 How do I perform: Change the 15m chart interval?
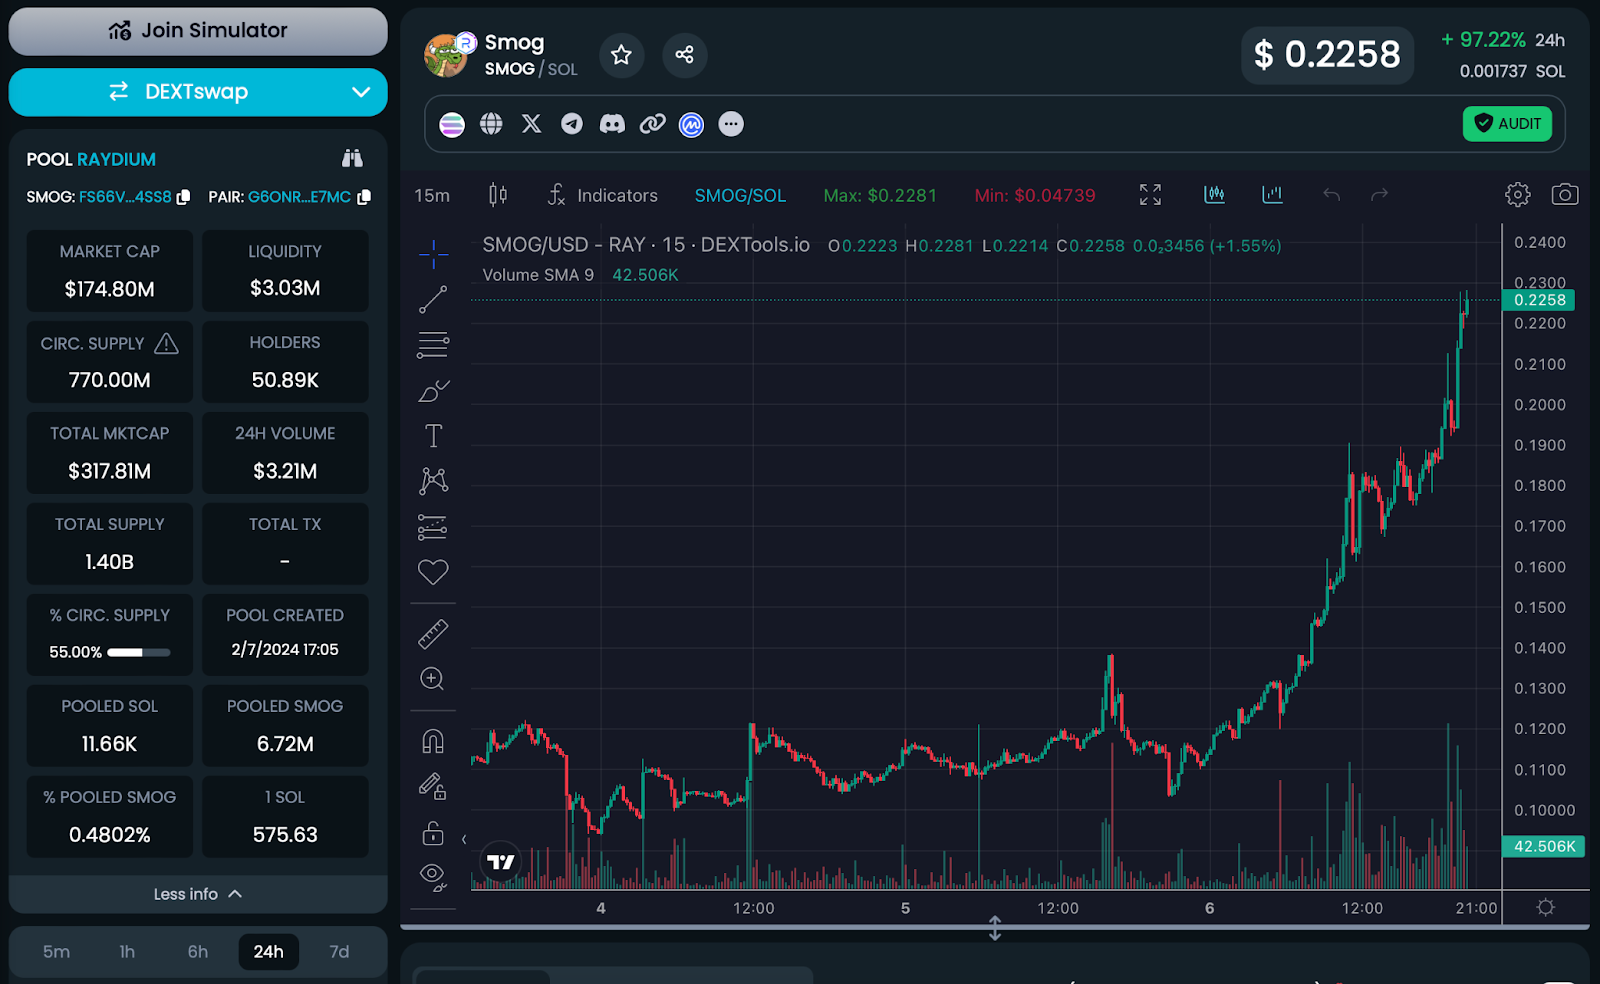[x=432, y=195]
